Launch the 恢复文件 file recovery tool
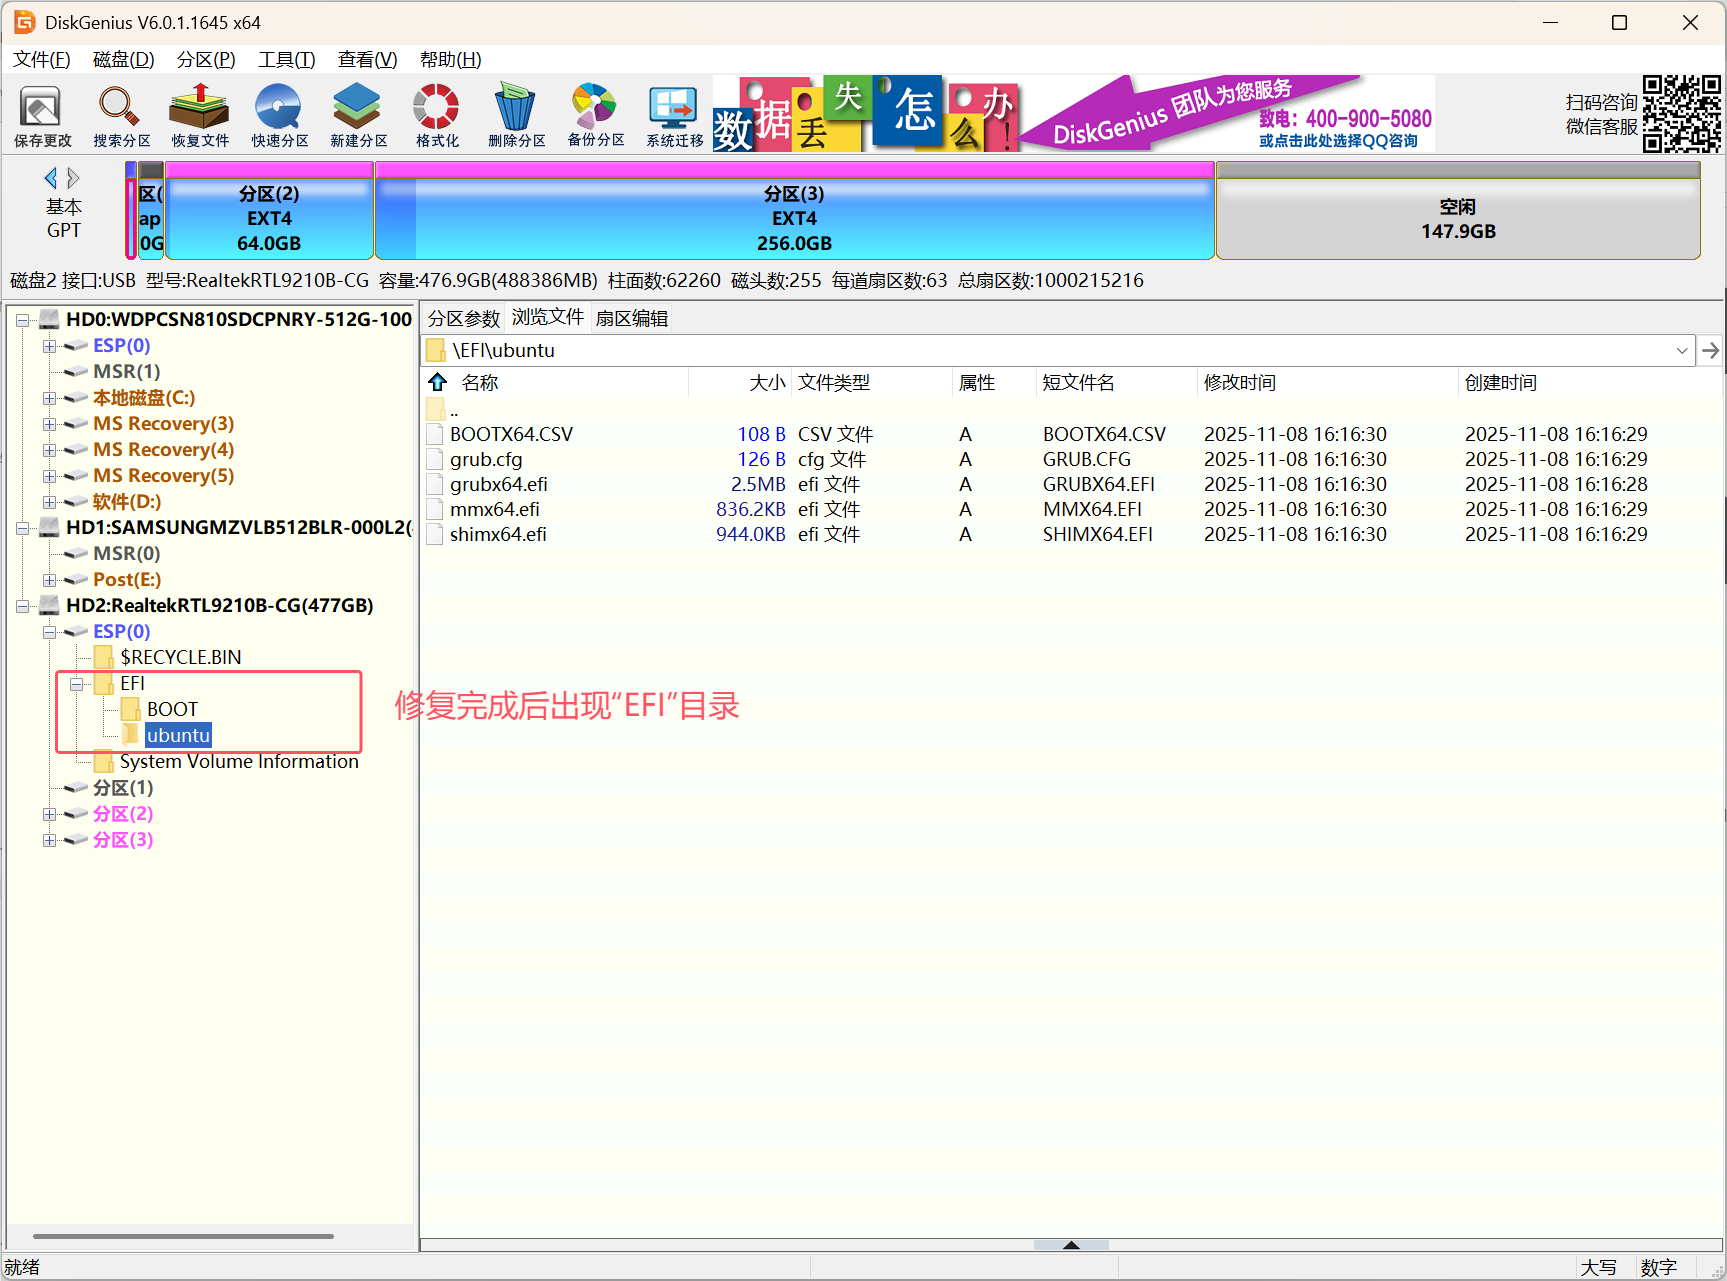The image size is (1727, 1281). point(200,115)
